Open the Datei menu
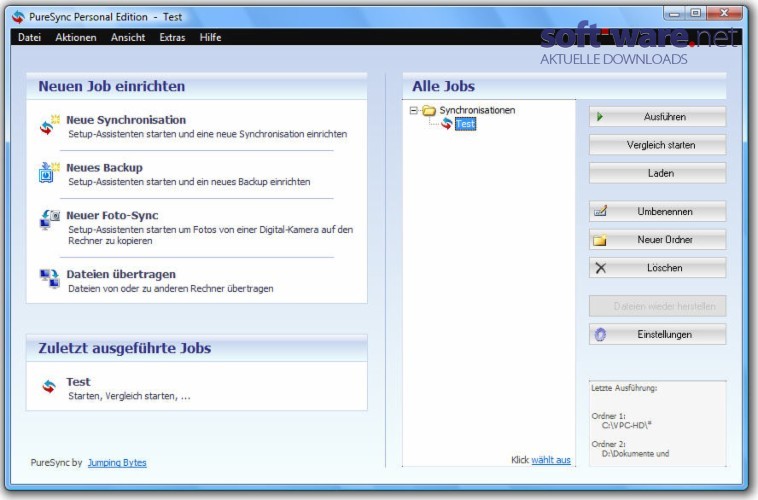This screenshot has height=500, width=758. [x=29, y=37]
